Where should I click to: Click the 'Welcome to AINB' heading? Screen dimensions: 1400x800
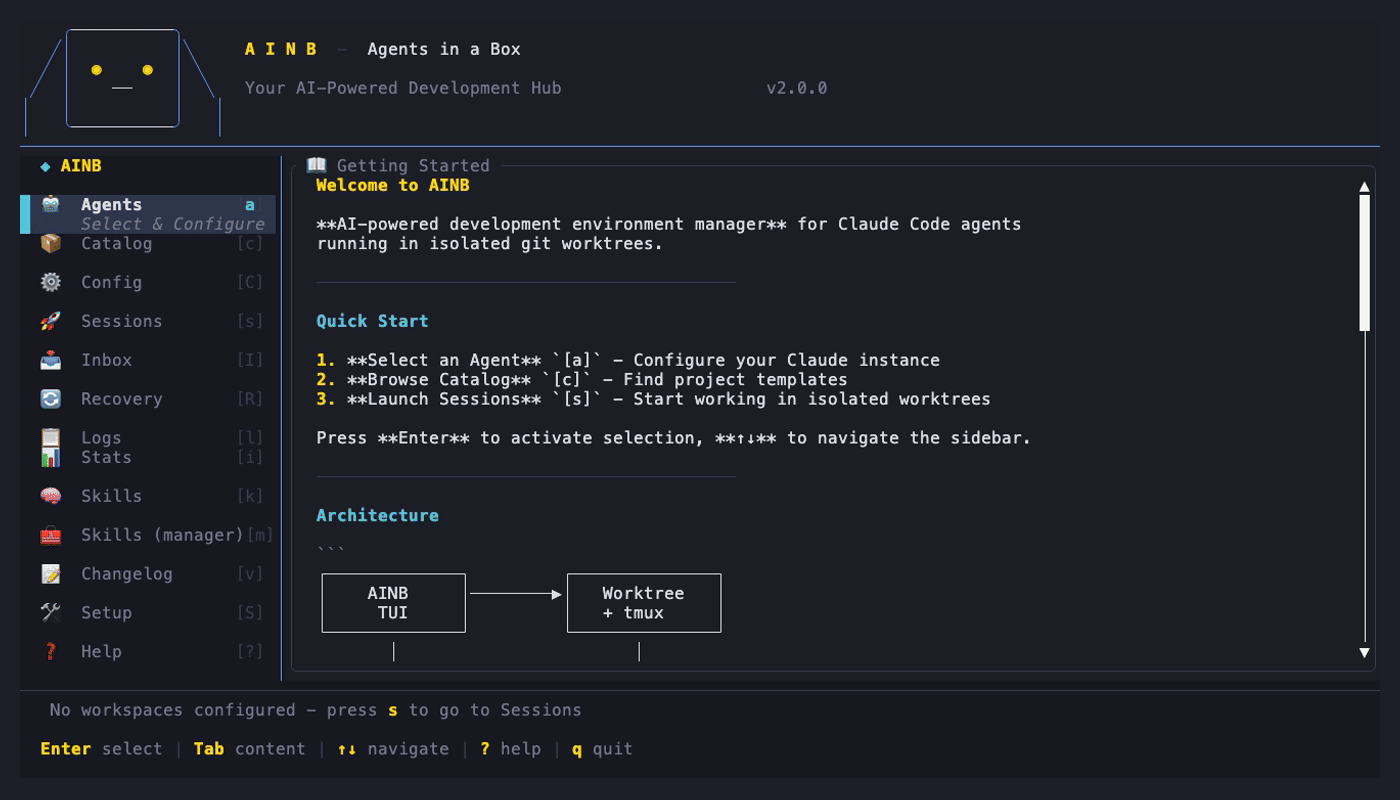[x=393, y=185]
